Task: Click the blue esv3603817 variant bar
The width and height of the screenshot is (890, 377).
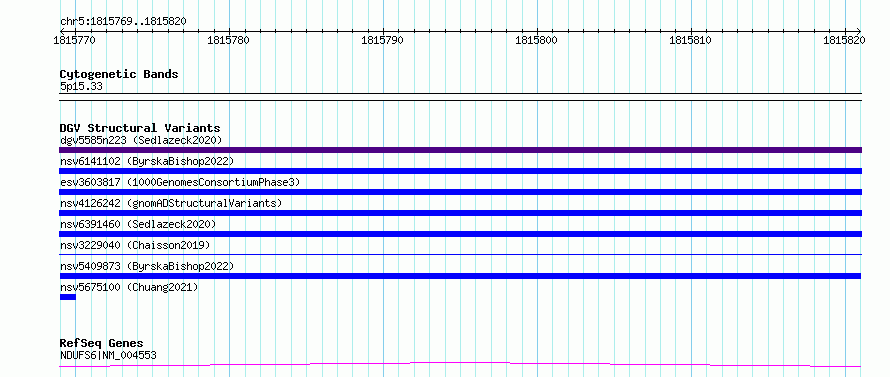Action: [x=460, y=192]
